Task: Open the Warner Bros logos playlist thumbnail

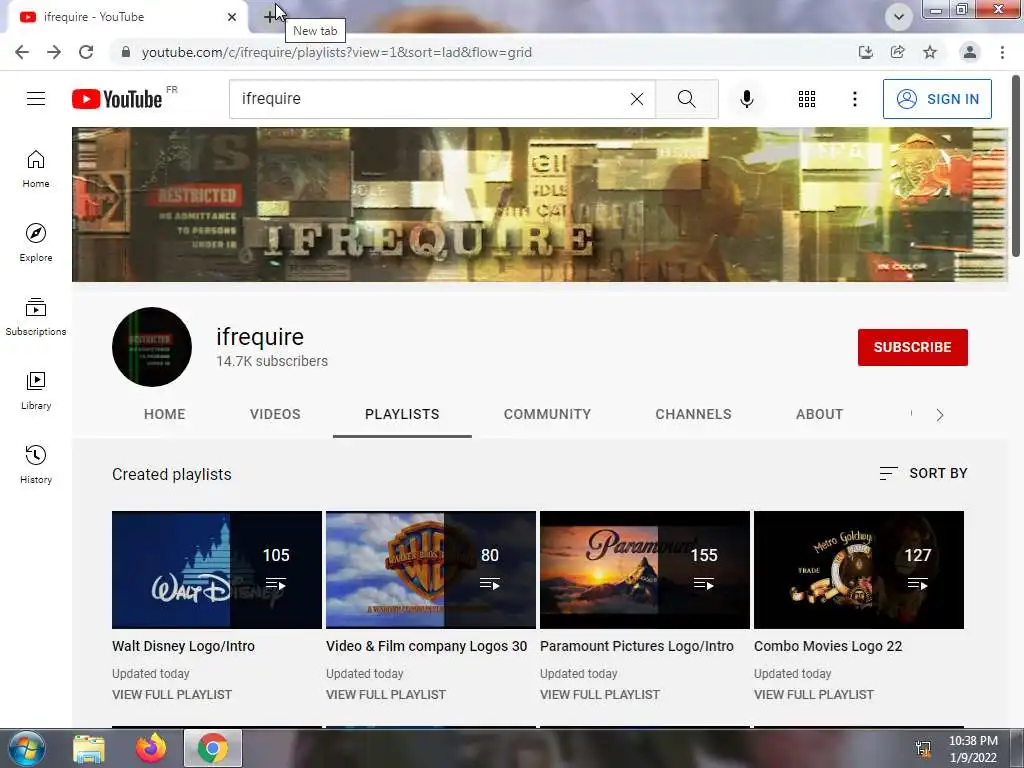Action: coord(431,570)
